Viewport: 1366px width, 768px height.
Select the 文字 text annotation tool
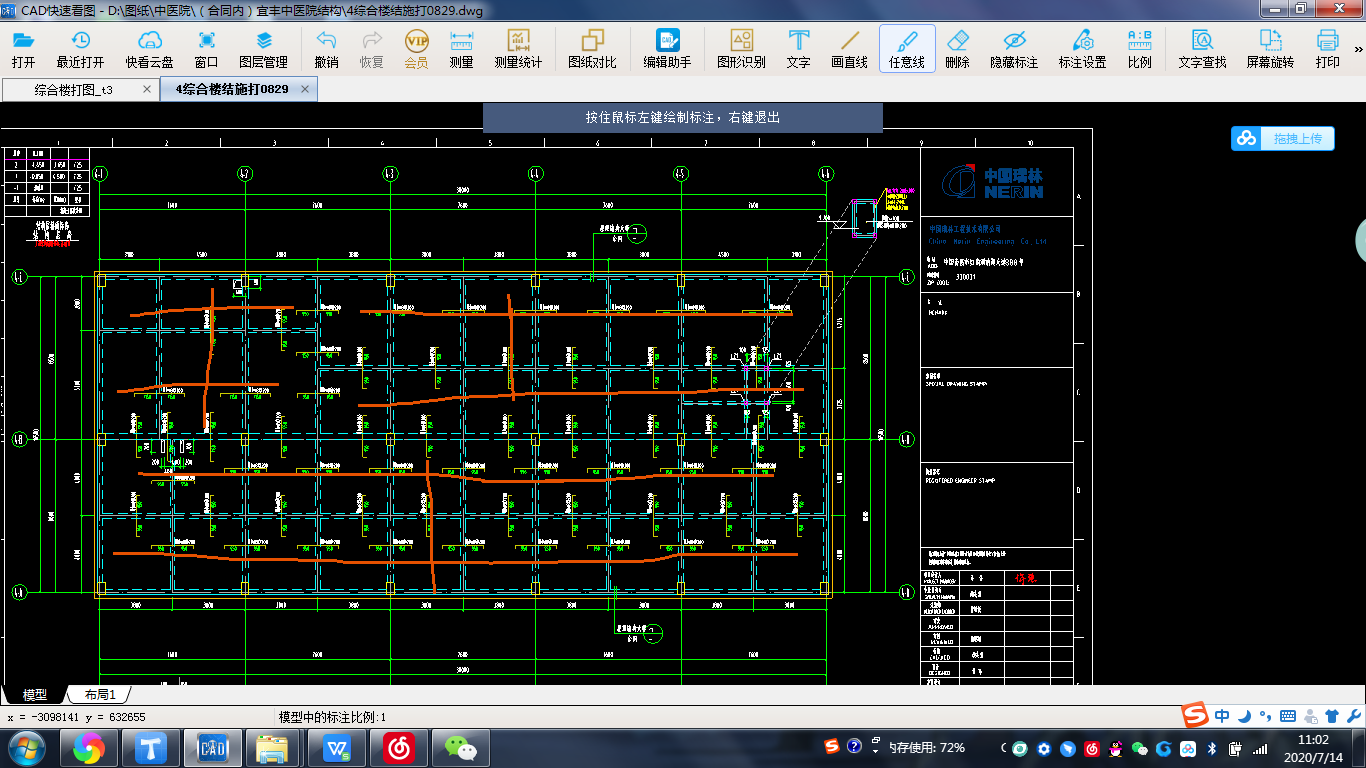pyautogui.click(x=798, y=49)
